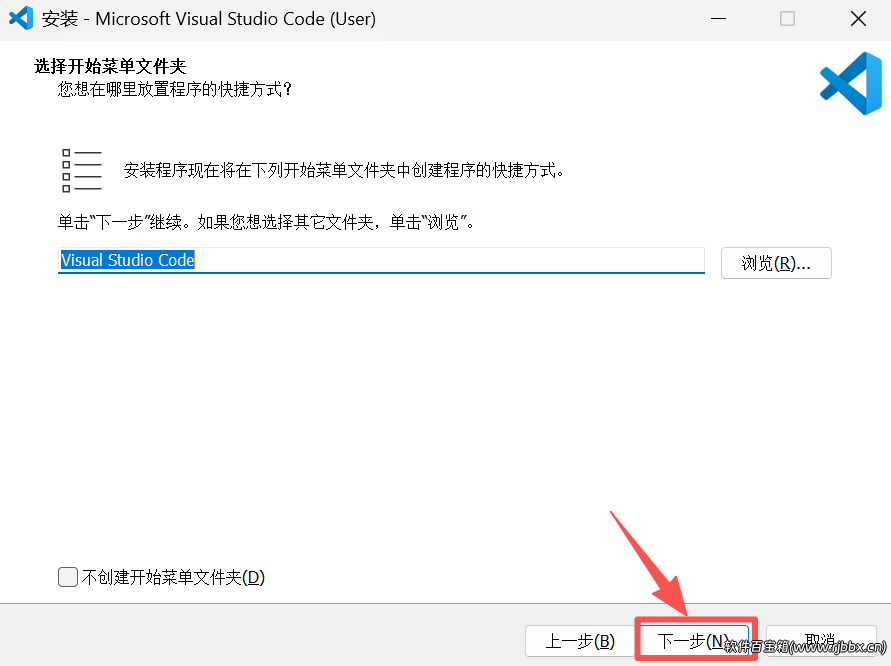The image size is (891, 666).
Task: Click the window title 安装 - Microsoft Visual Studio Code (User)
Action: 209,19
